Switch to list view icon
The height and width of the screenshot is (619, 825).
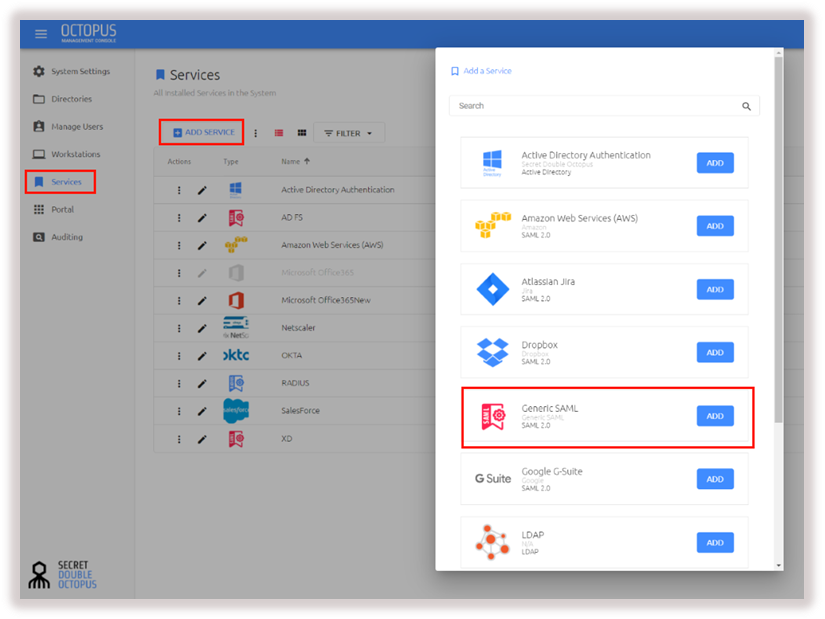(279, 133)
